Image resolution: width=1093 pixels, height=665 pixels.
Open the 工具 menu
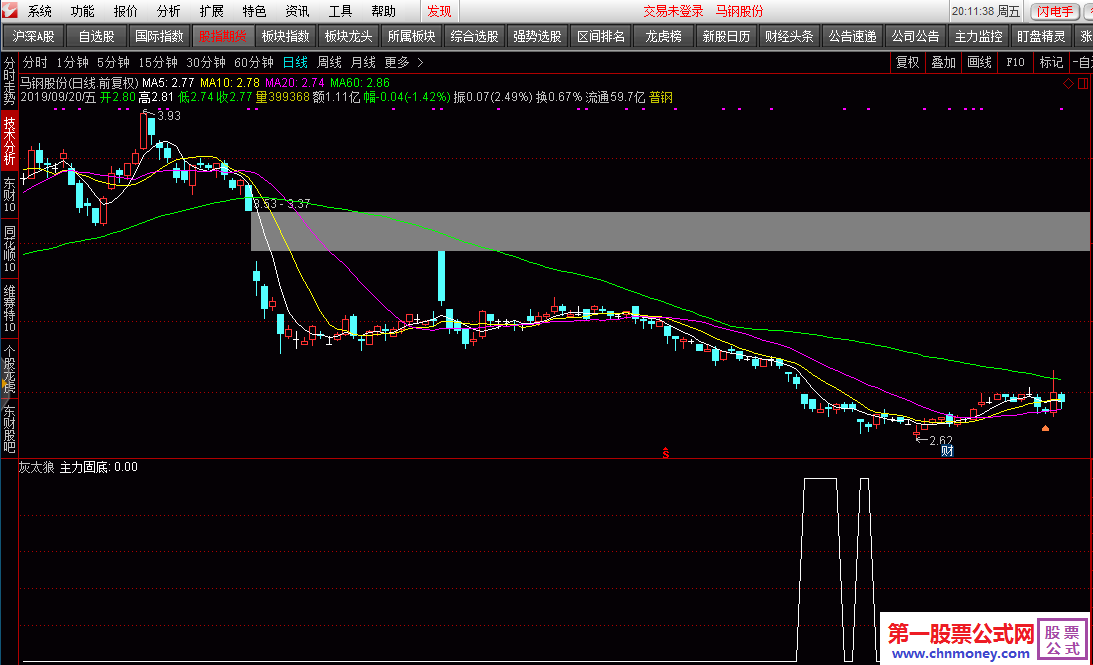pos(340,11)
